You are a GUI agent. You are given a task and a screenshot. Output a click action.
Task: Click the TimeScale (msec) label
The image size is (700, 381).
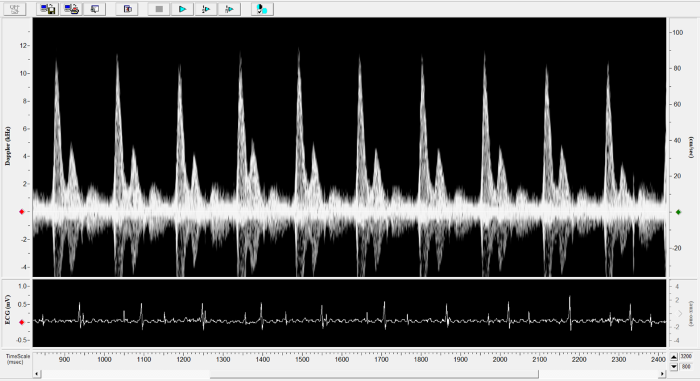point(18,359)
